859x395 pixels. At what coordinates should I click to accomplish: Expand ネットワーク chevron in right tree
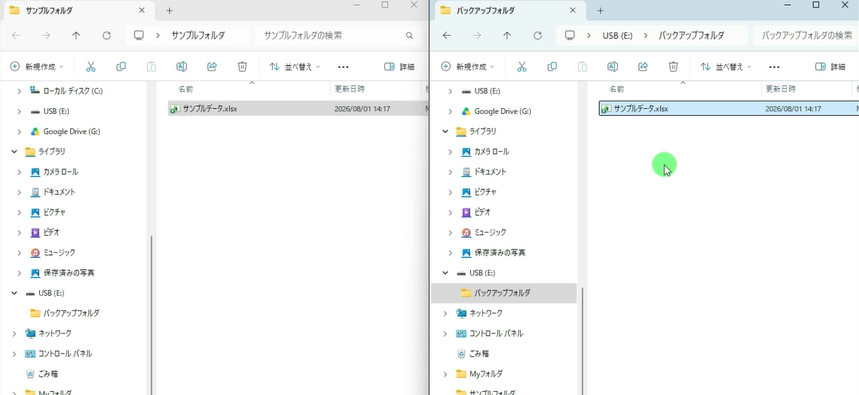[x=445, y=313]
